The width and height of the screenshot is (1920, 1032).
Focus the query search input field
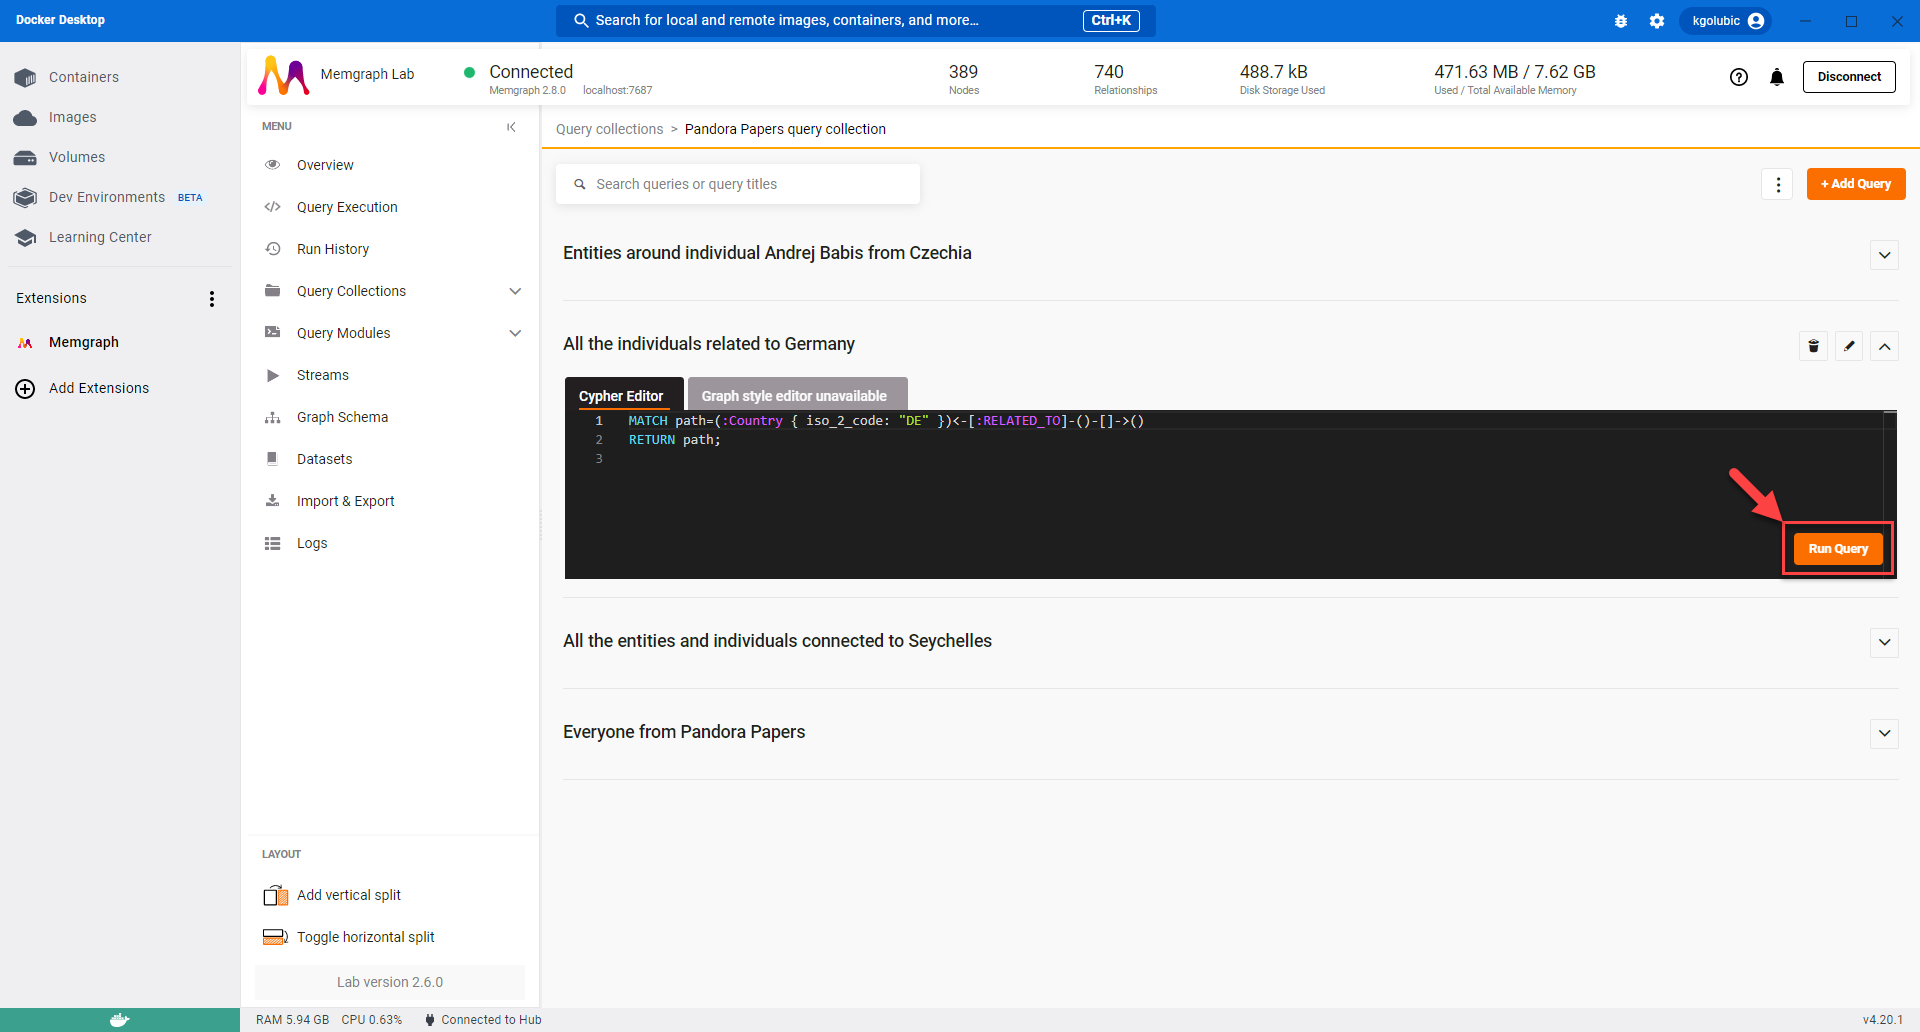[737, 183]
